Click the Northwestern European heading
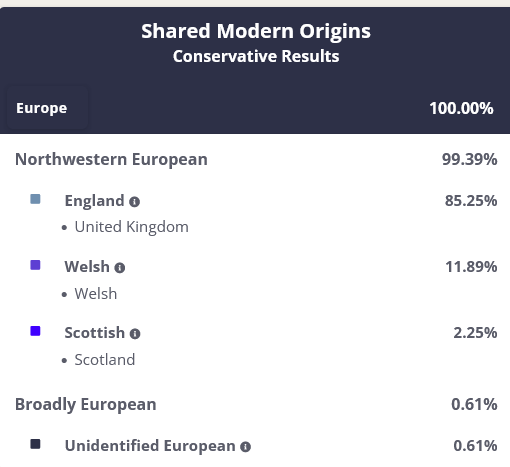This screenshot has width=510, height=467. 111,160
